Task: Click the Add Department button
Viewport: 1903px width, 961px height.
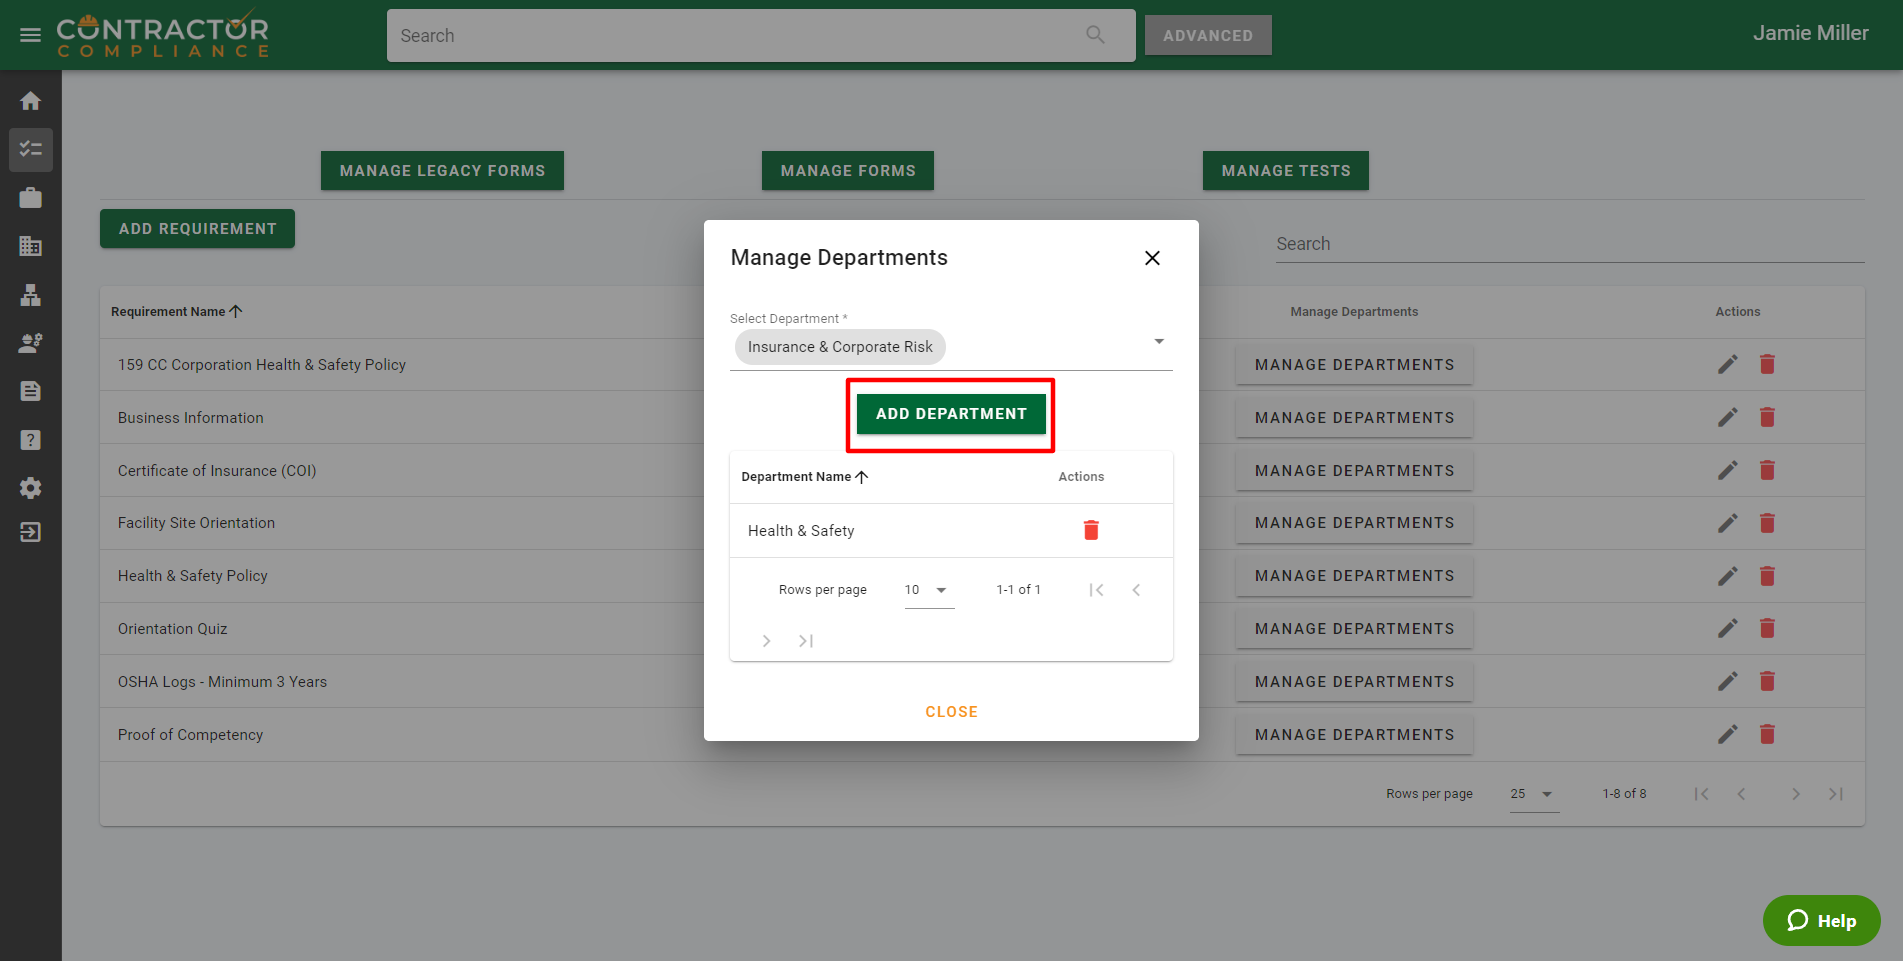Action: coord(950,414)
